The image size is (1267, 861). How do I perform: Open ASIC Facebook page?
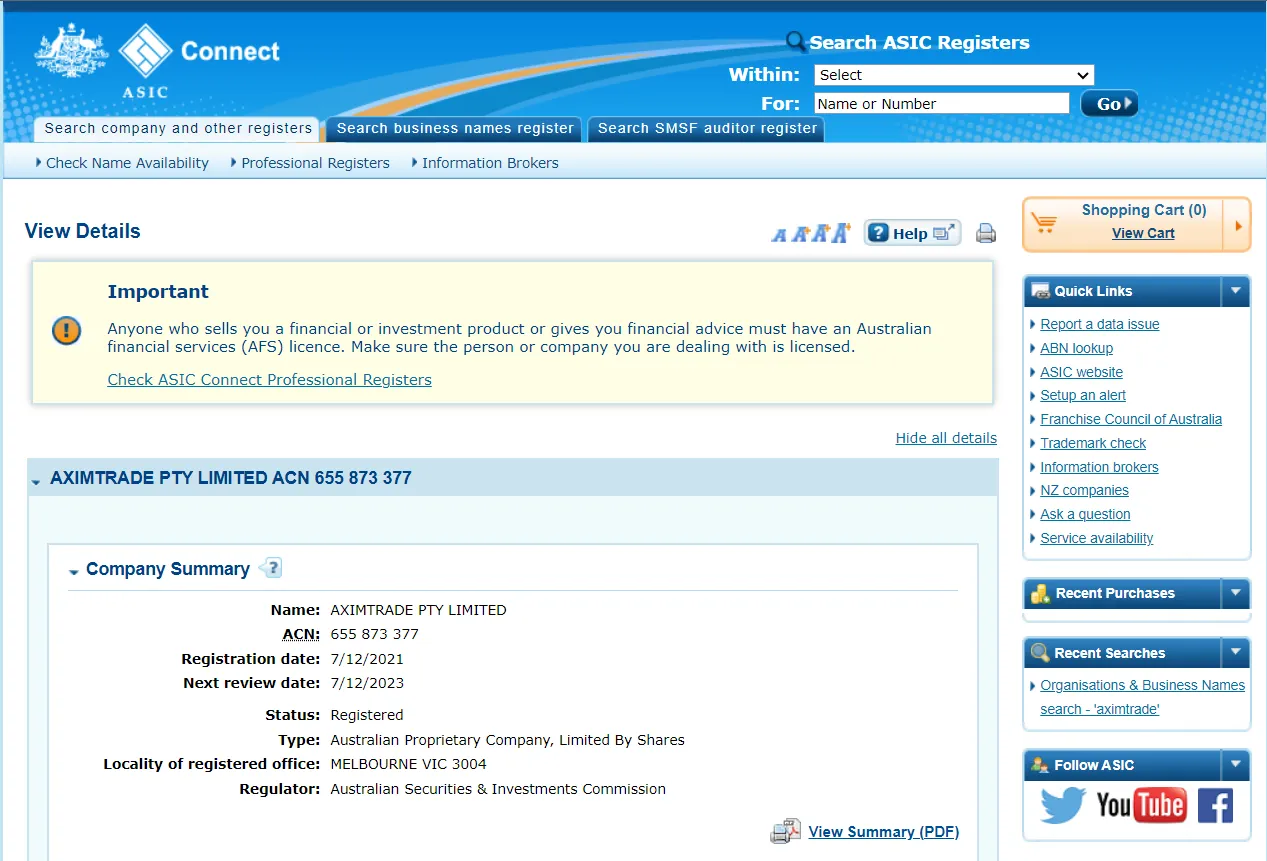[1215, 805]
